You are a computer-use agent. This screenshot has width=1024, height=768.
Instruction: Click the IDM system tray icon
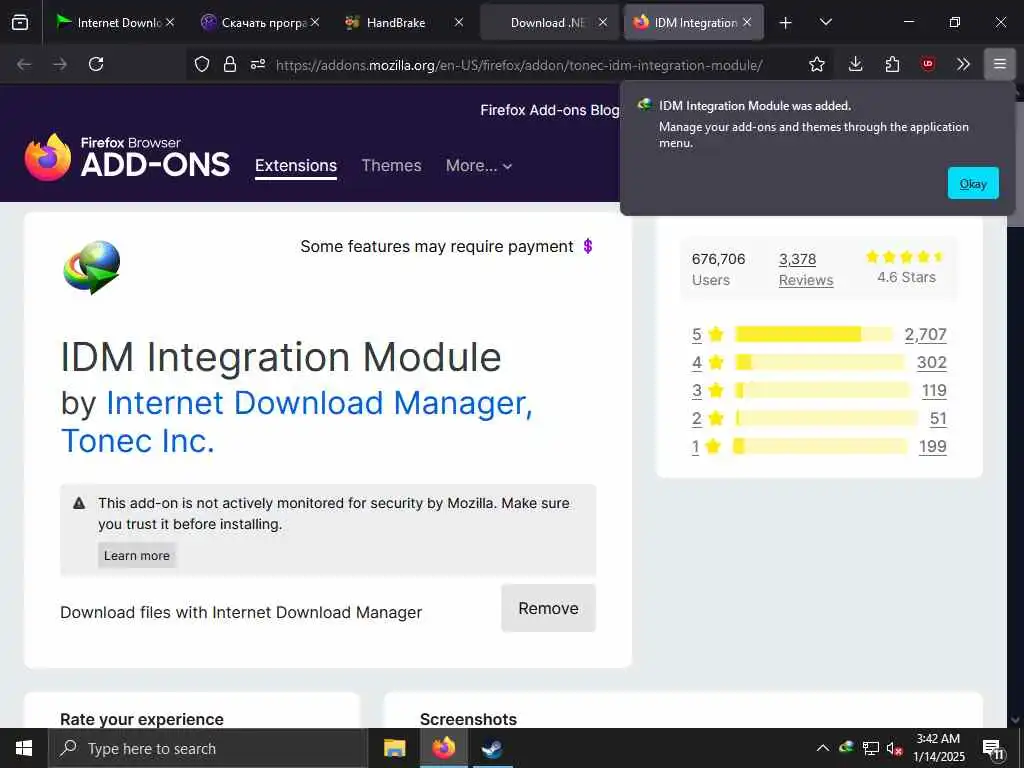click(847, 748)
